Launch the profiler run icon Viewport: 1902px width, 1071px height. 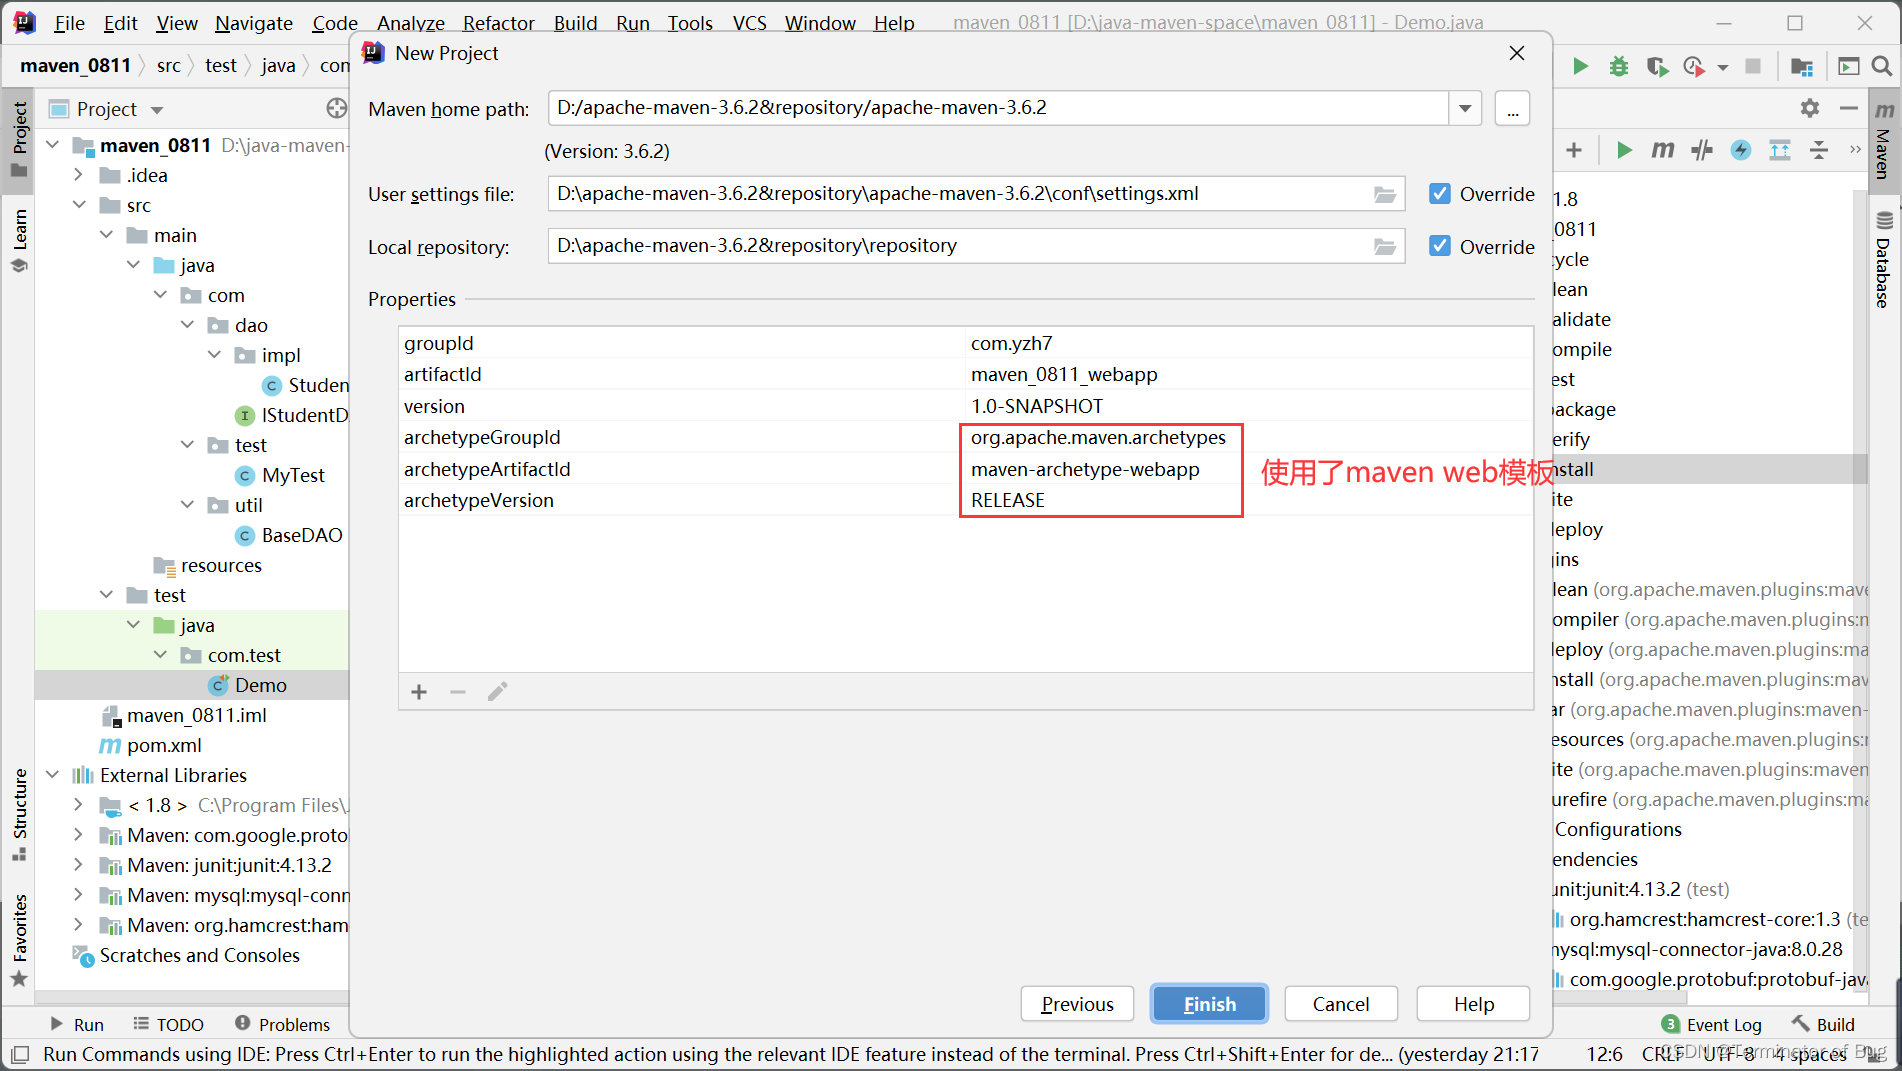[1693, 66]
